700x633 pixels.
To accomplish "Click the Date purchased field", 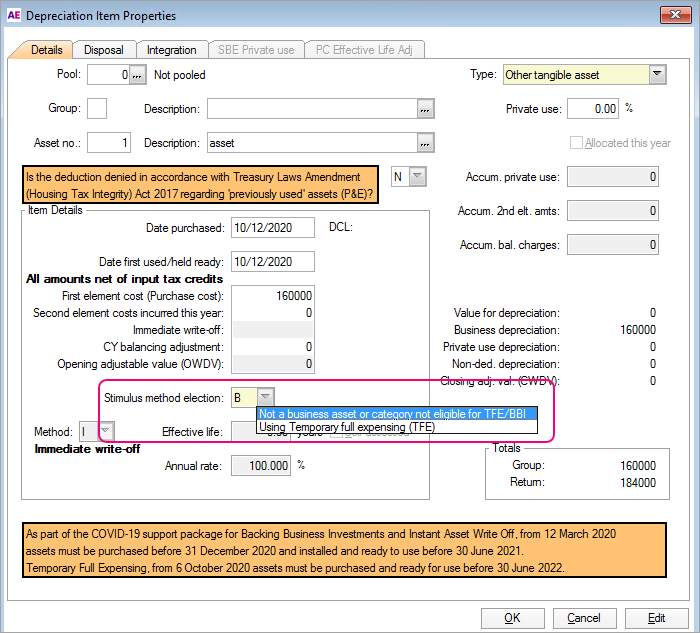I will [272, 228].
